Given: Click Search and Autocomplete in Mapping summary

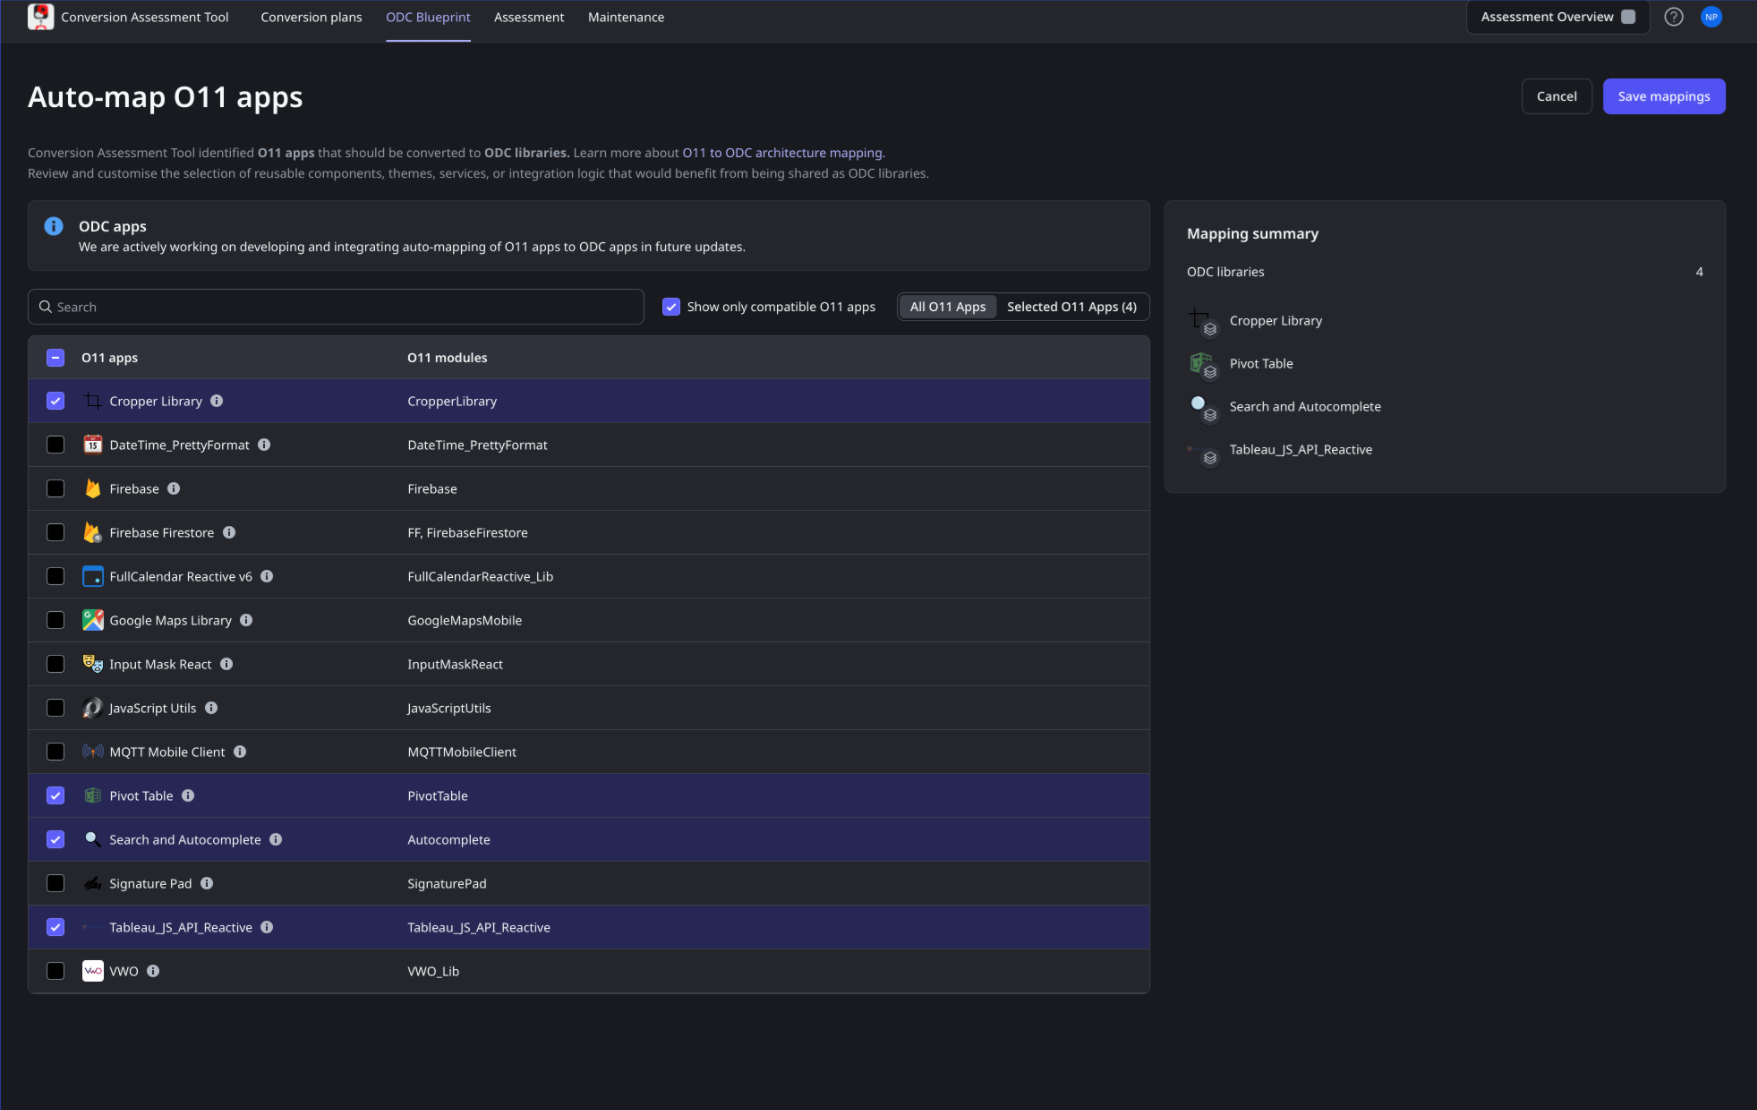Looking at the screenshot, I should click(x=1305, y=407).
